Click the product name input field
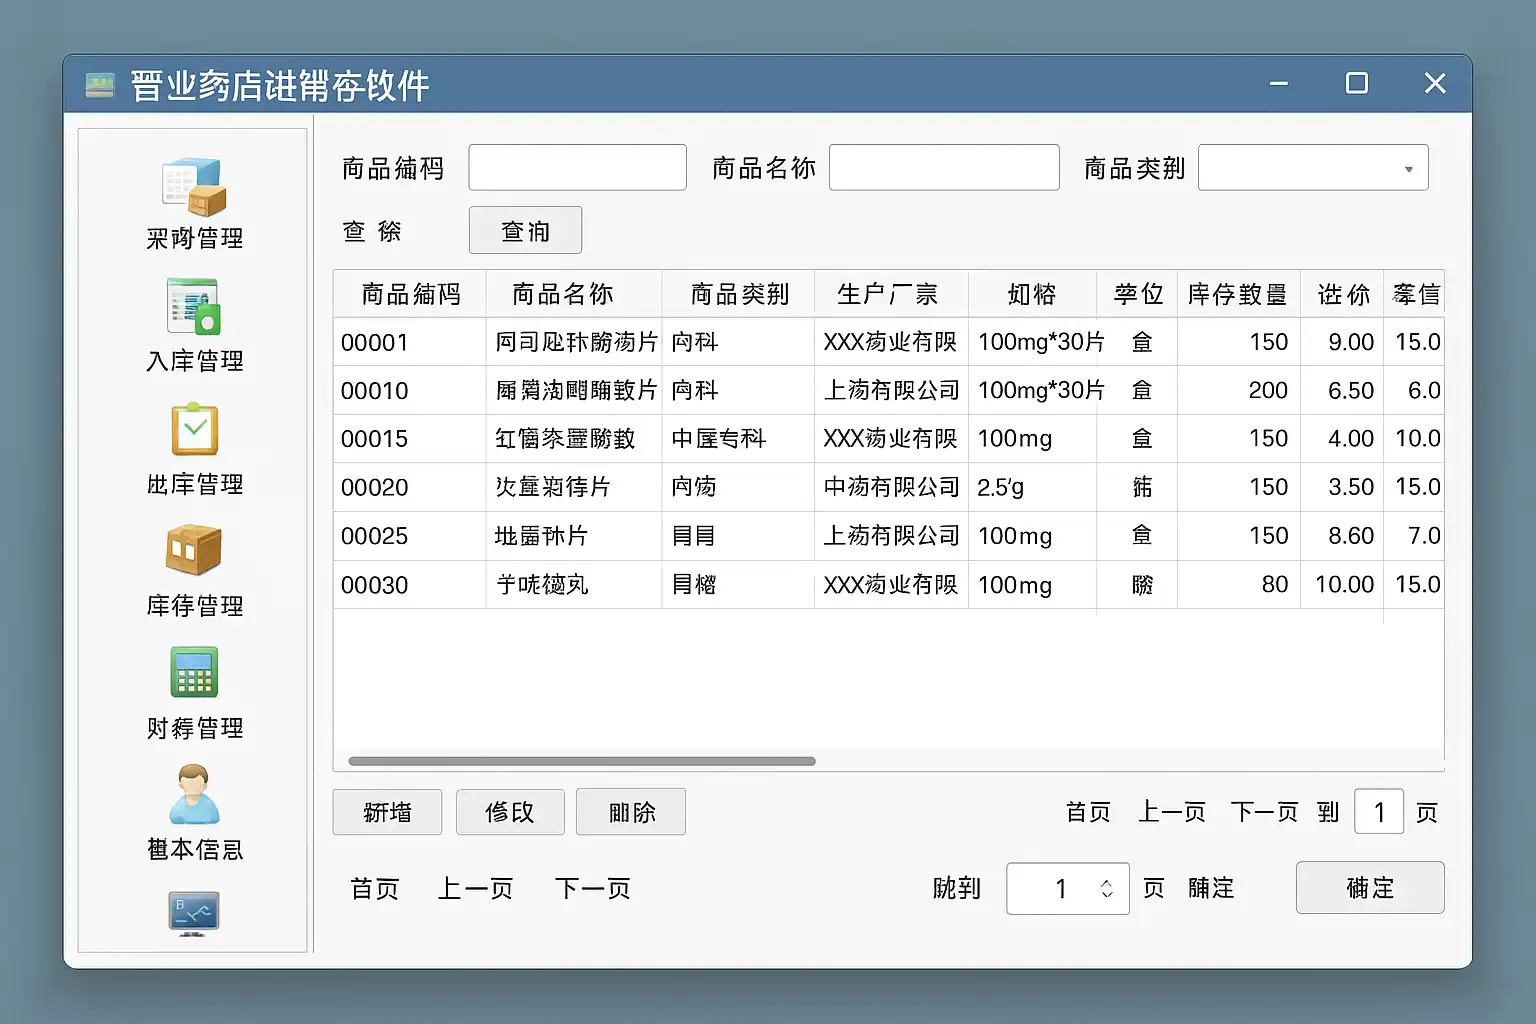This screenshot has width=1536, height=1024. point(943,168)
